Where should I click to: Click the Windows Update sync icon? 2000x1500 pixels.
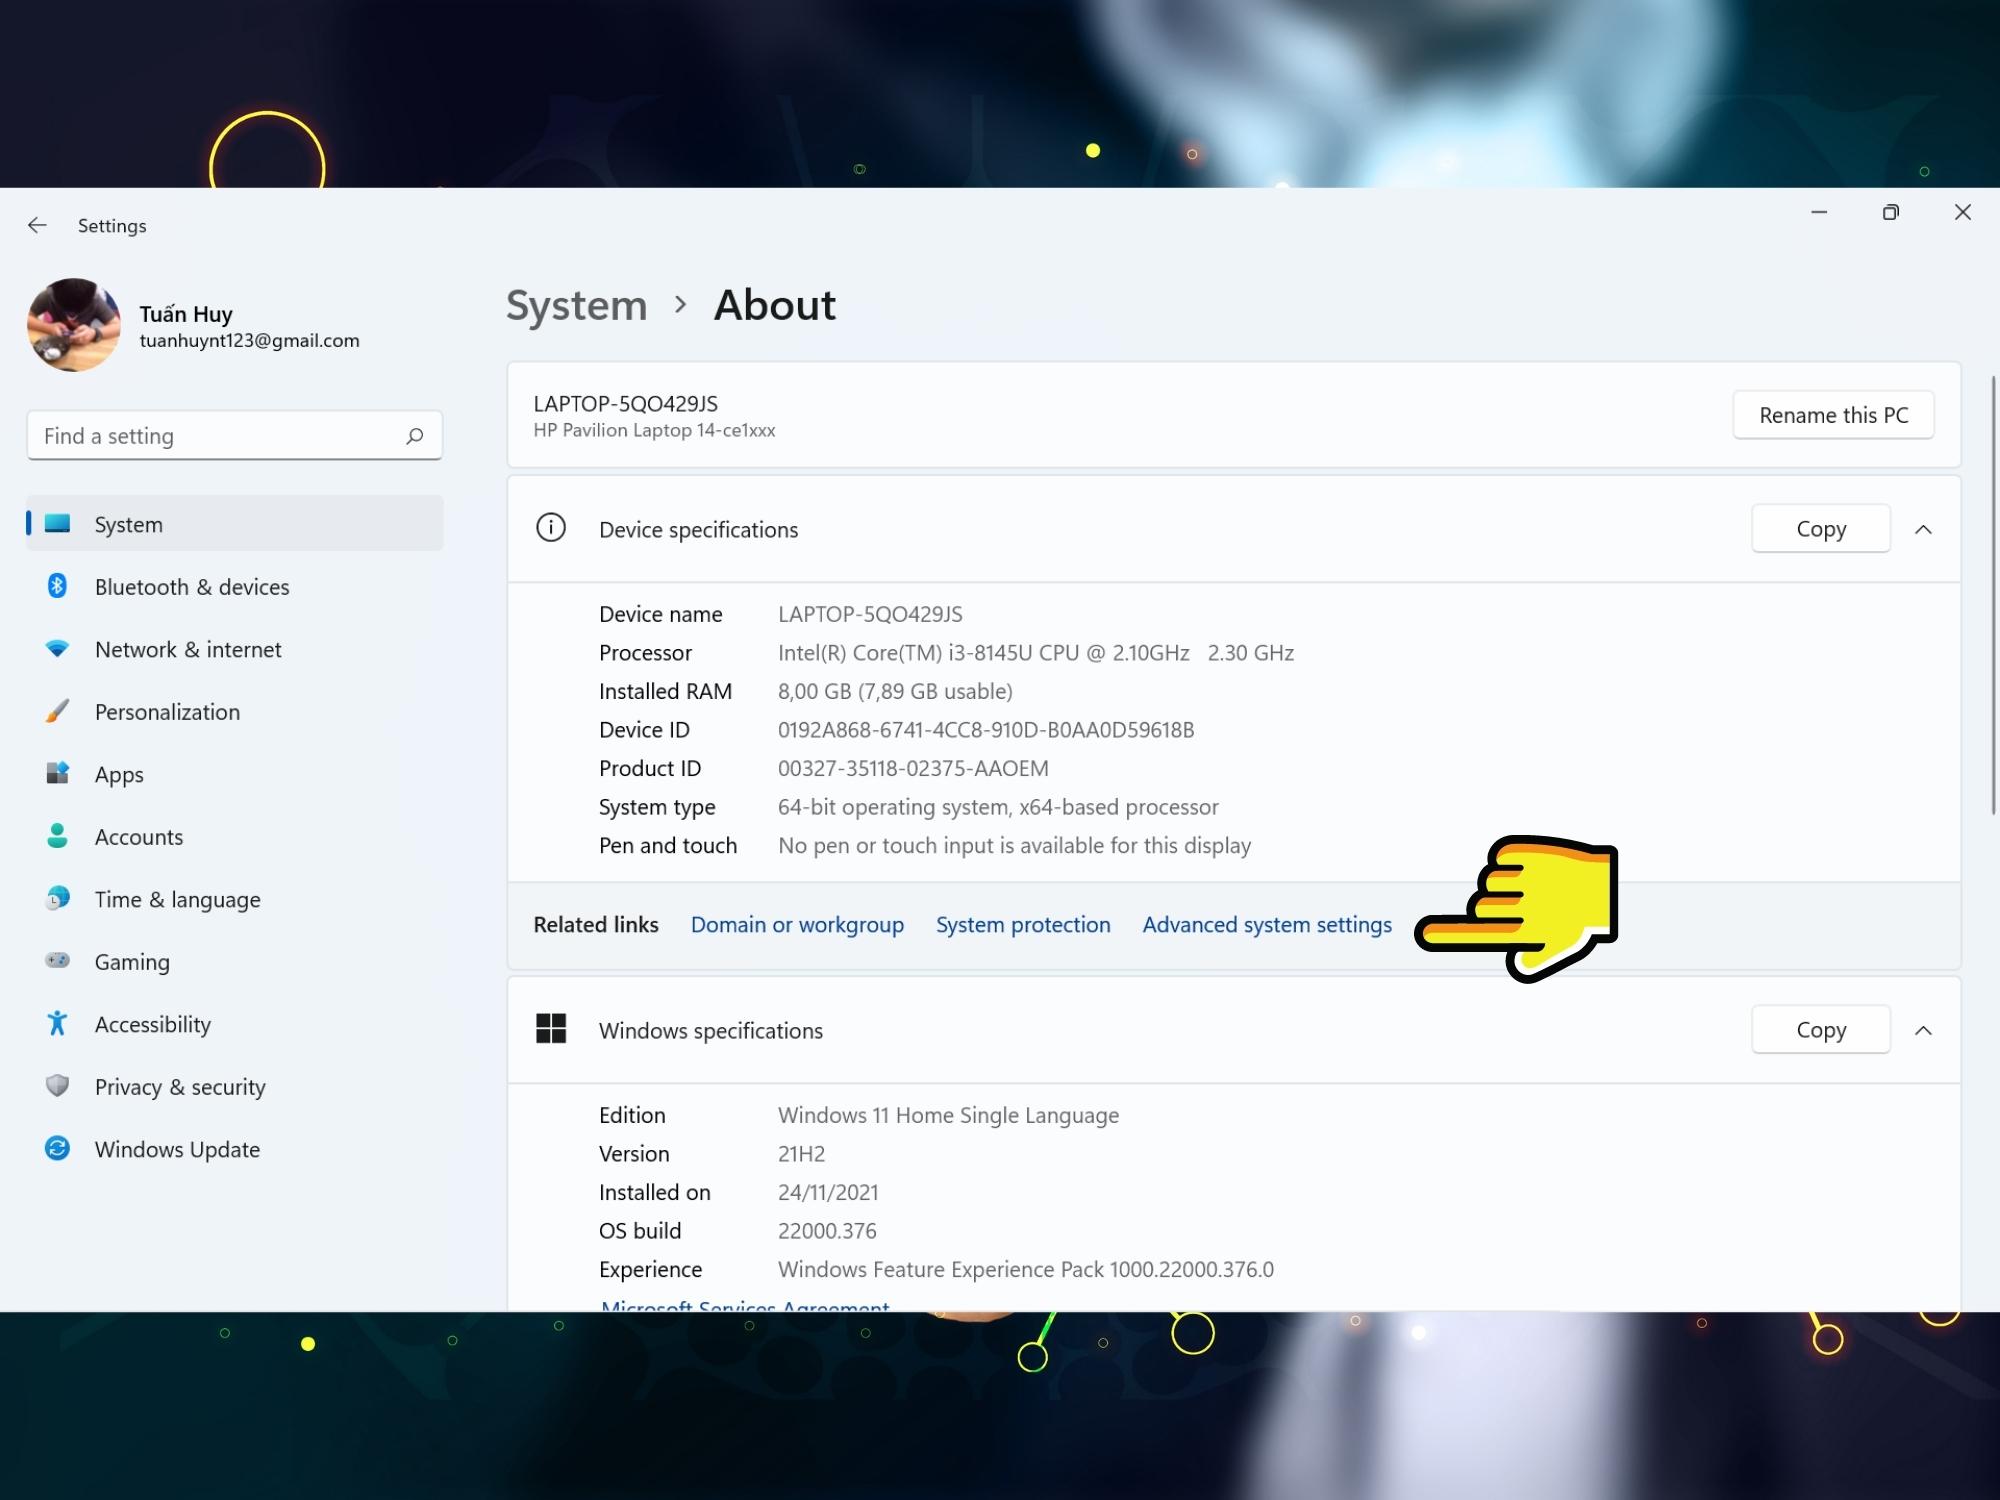click(58, 1148)
